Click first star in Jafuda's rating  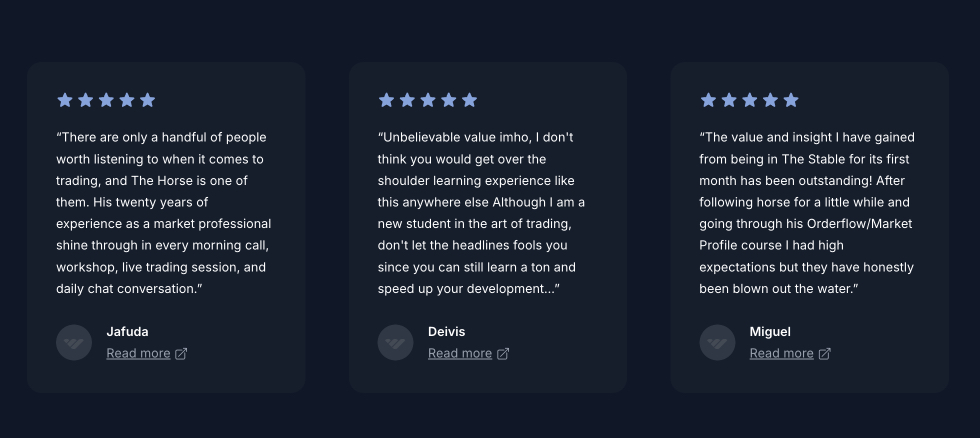pyautogui.click(x=65, y=100)
